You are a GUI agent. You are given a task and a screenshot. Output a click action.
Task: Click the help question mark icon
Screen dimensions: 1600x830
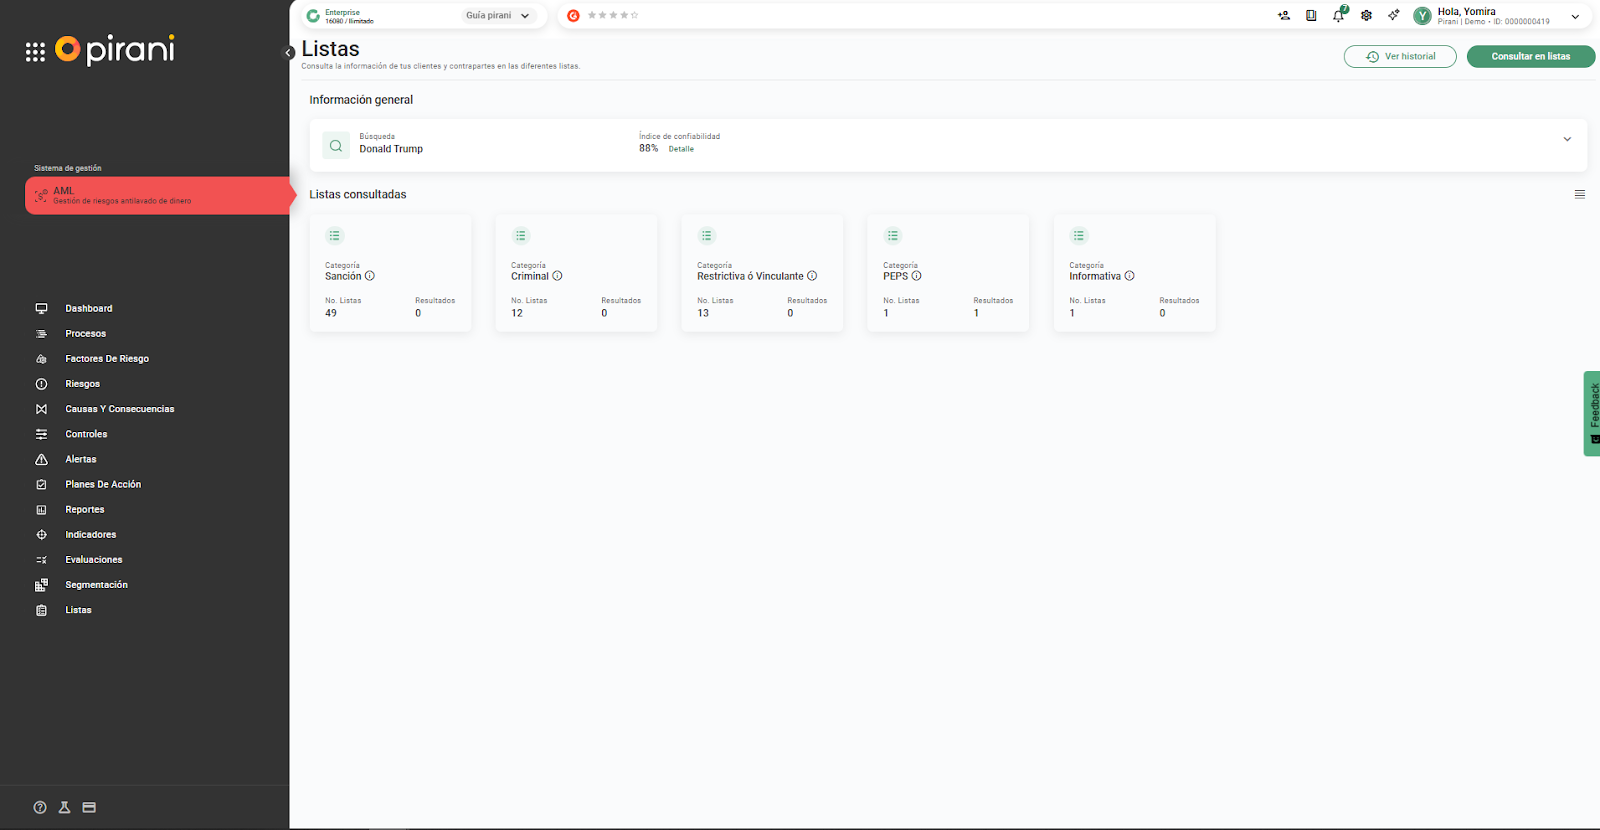[40, 807]
